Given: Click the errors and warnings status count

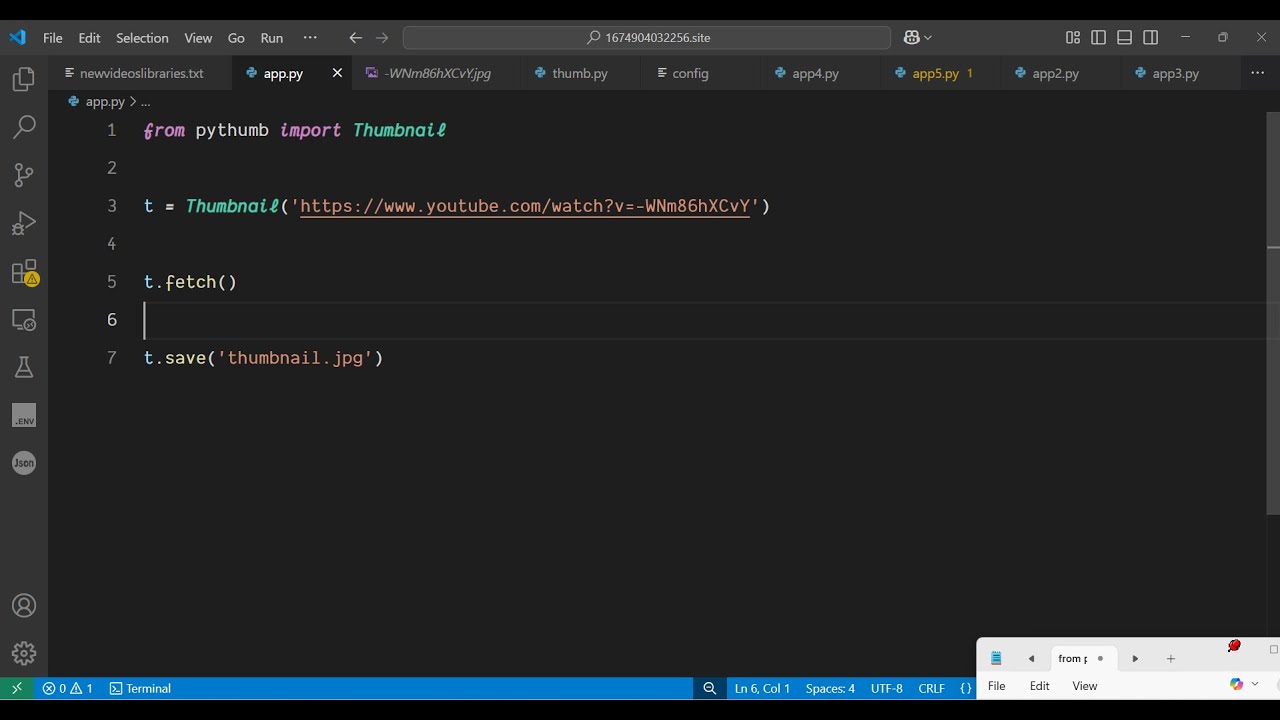Looking at the screenshot, I should click(68, 688).
